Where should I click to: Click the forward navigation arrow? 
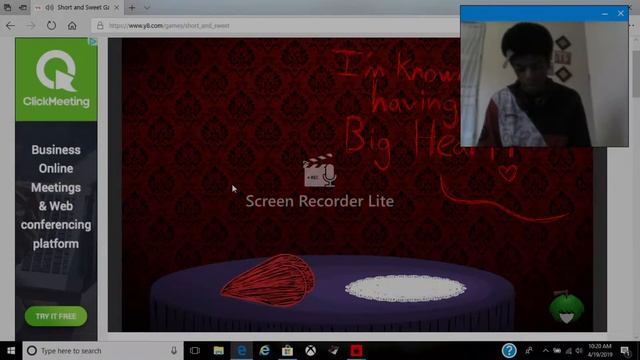pyautogui.click(x=31, y=26)
